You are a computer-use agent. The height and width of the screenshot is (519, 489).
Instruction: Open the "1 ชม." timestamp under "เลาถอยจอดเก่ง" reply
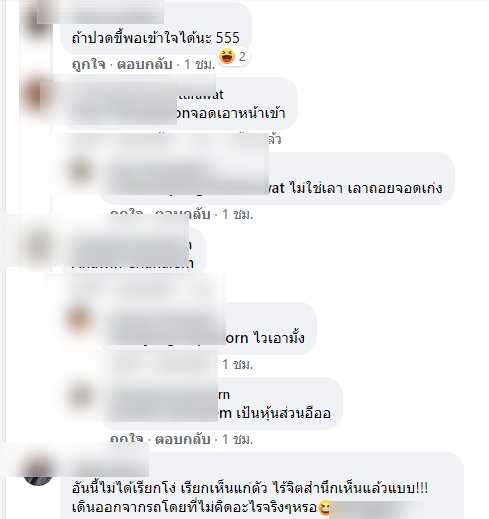(x=238, y=214)
